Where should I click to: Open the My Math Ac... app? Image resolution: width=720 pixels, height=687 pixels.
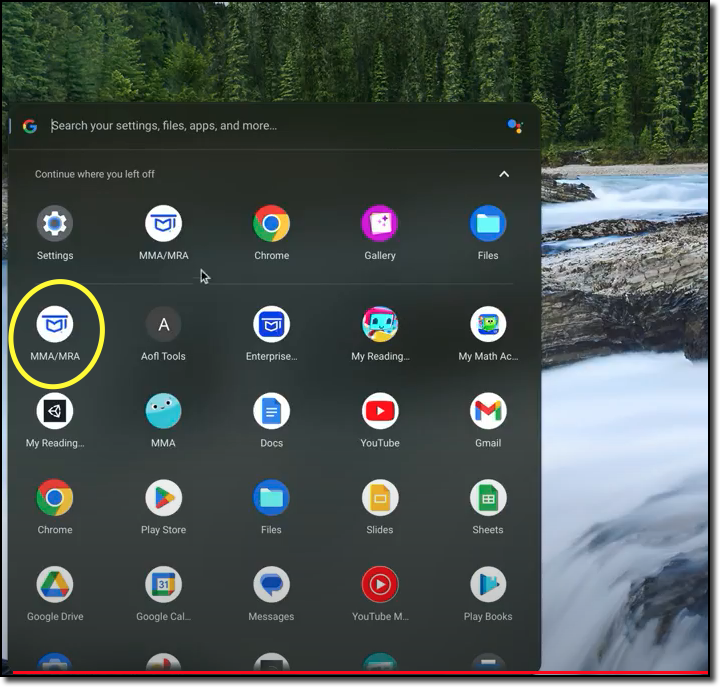(488, 325)
